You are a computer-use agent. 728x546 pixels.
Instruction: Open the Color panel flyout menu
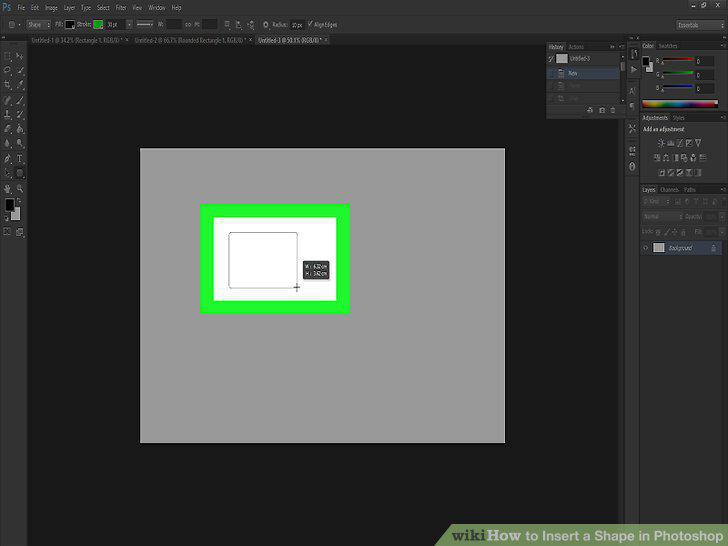click(722, 46)
